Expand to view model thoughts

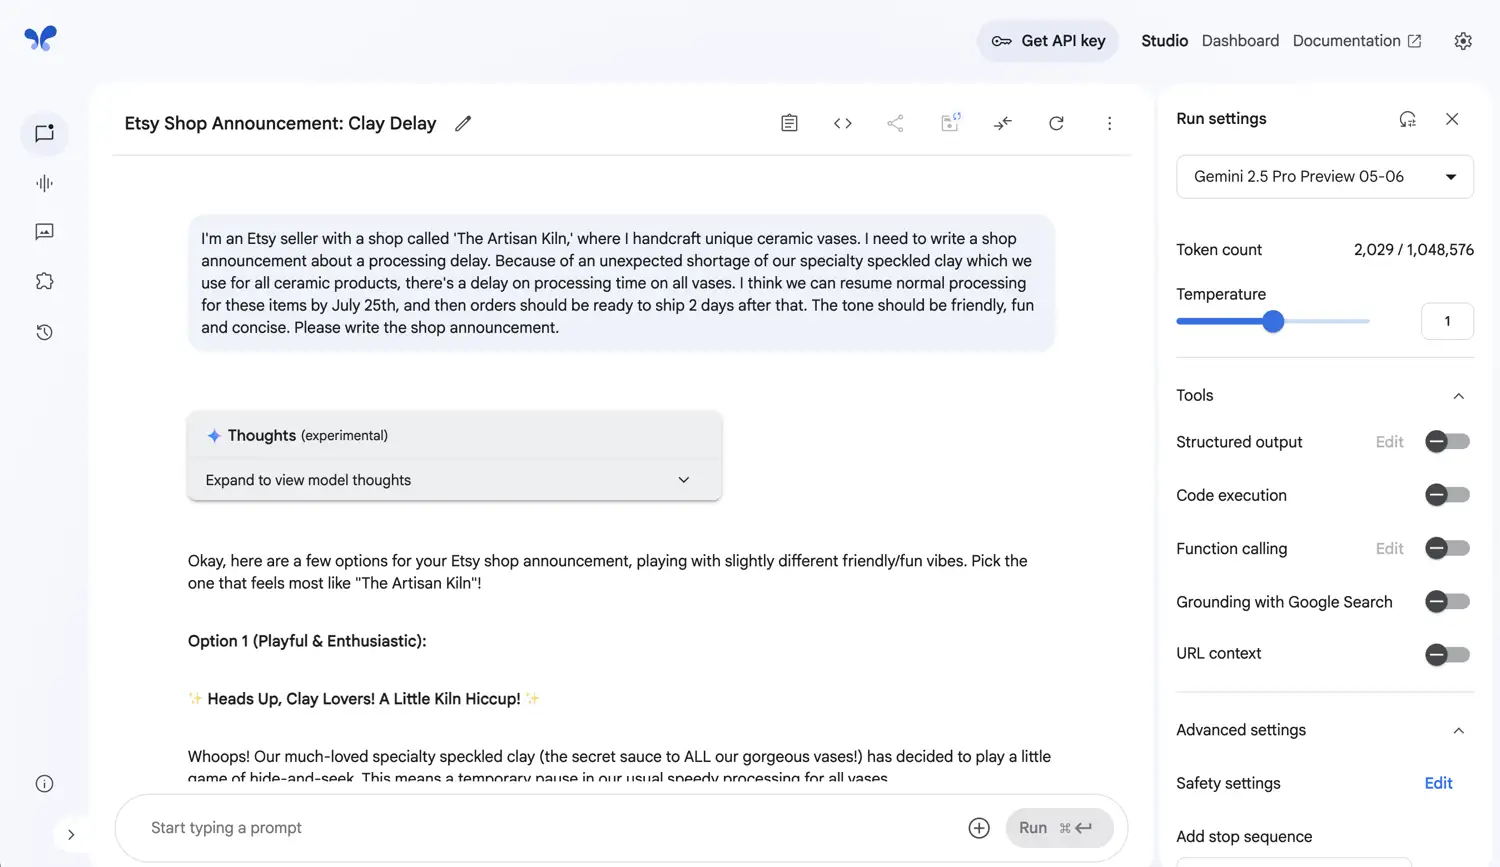coord(454,480)
